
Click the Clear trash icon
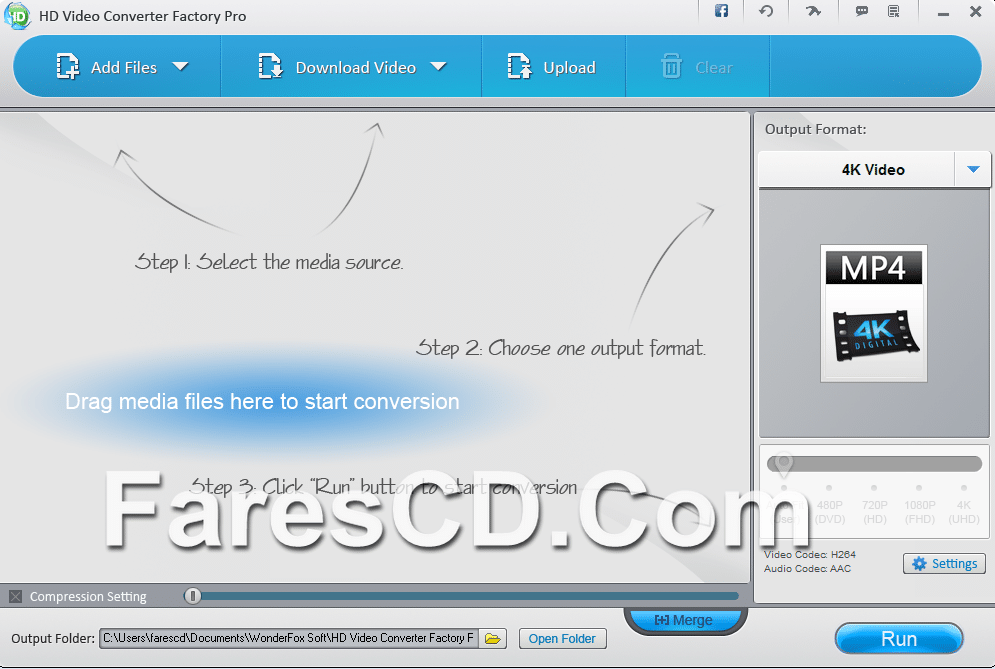coord(671,66)
